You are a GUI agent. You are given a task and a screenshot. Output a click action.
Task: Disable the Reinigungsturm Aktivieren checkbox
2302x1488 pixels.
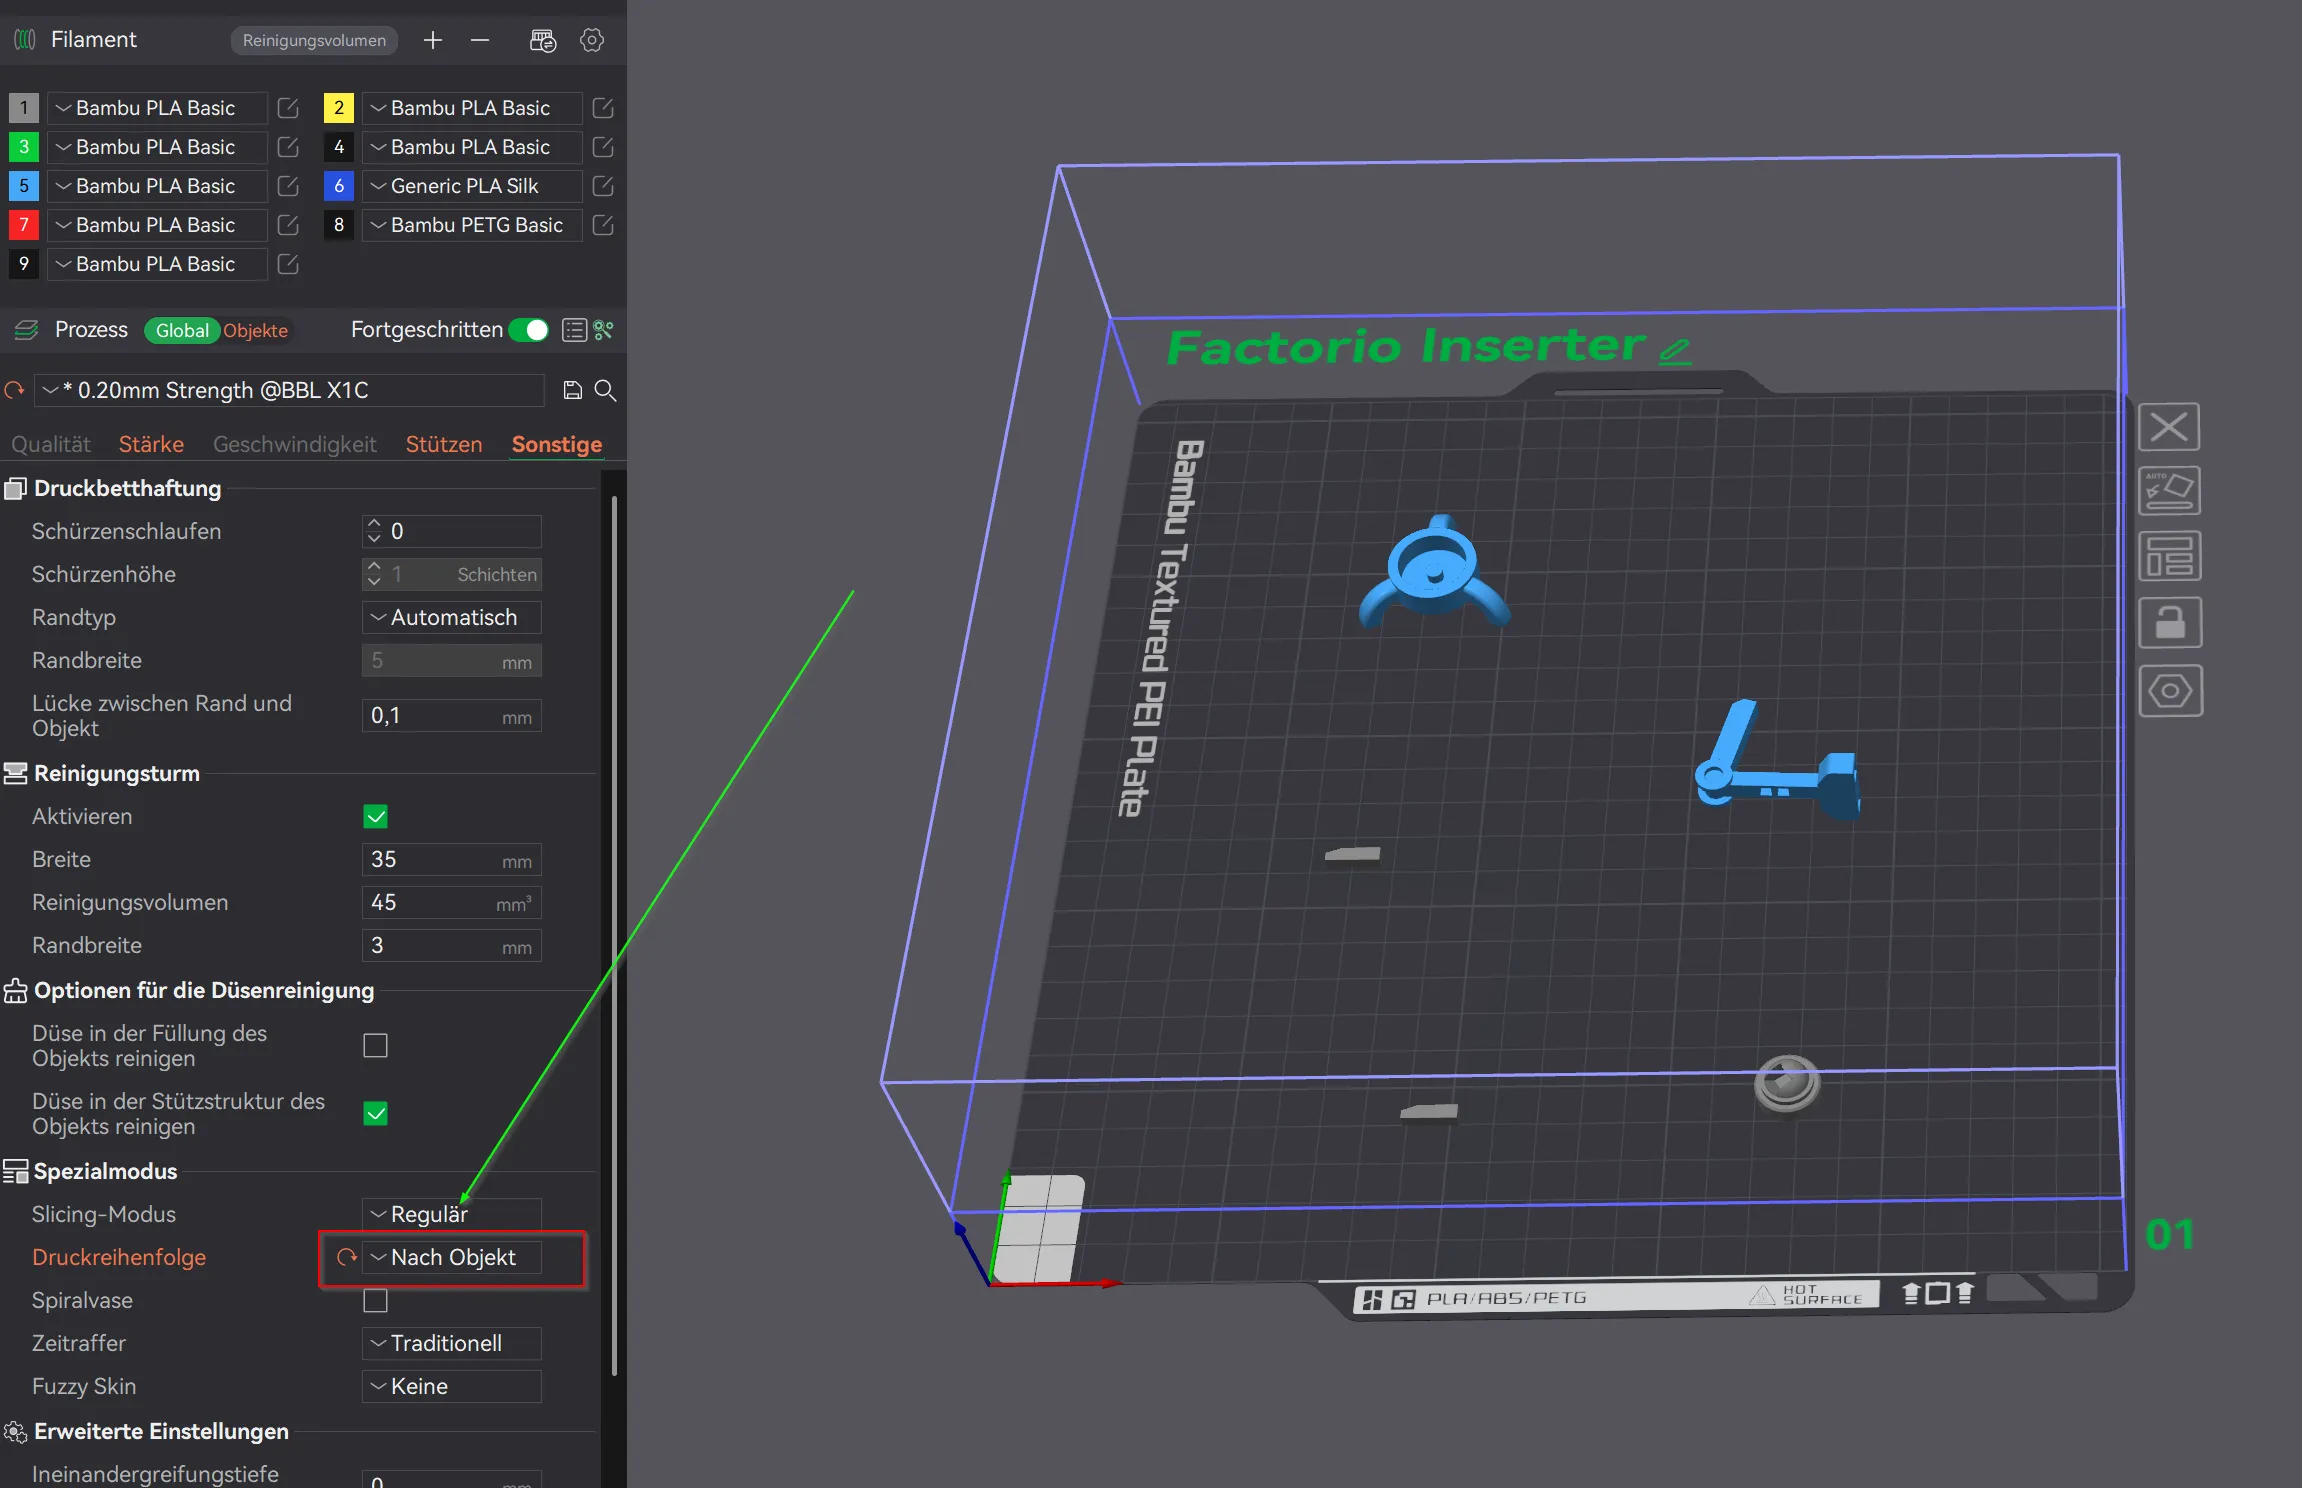[376, 817]
